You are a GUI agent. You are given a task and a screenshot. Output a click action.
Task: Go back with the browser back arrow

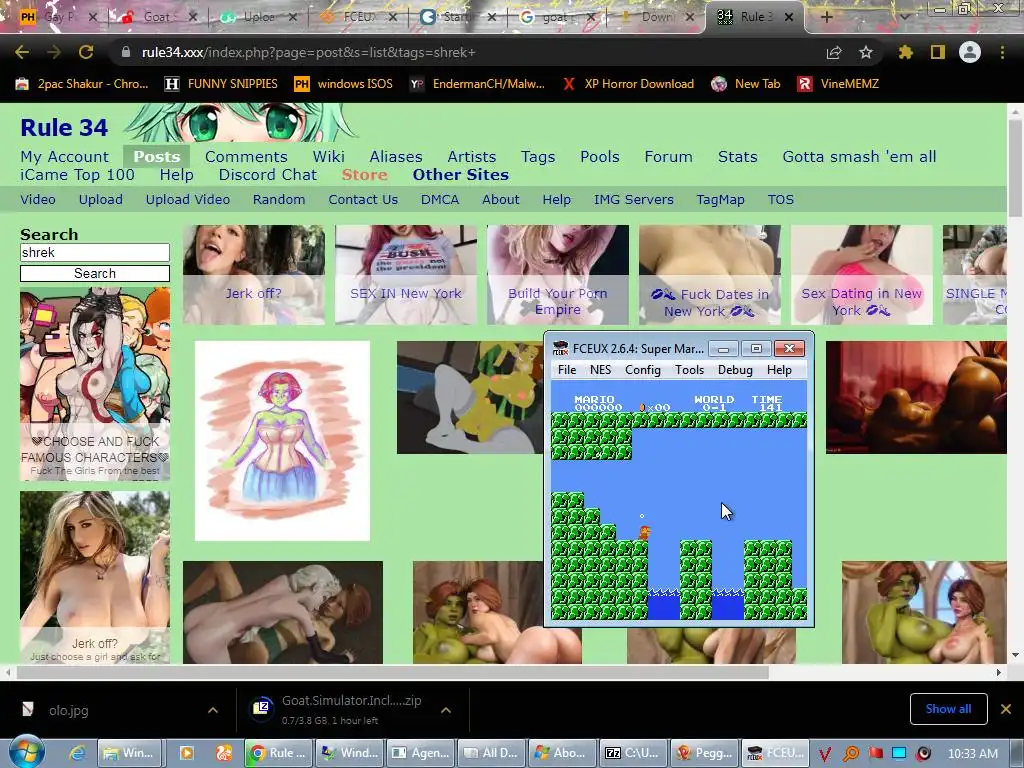[x=22, y=52]
